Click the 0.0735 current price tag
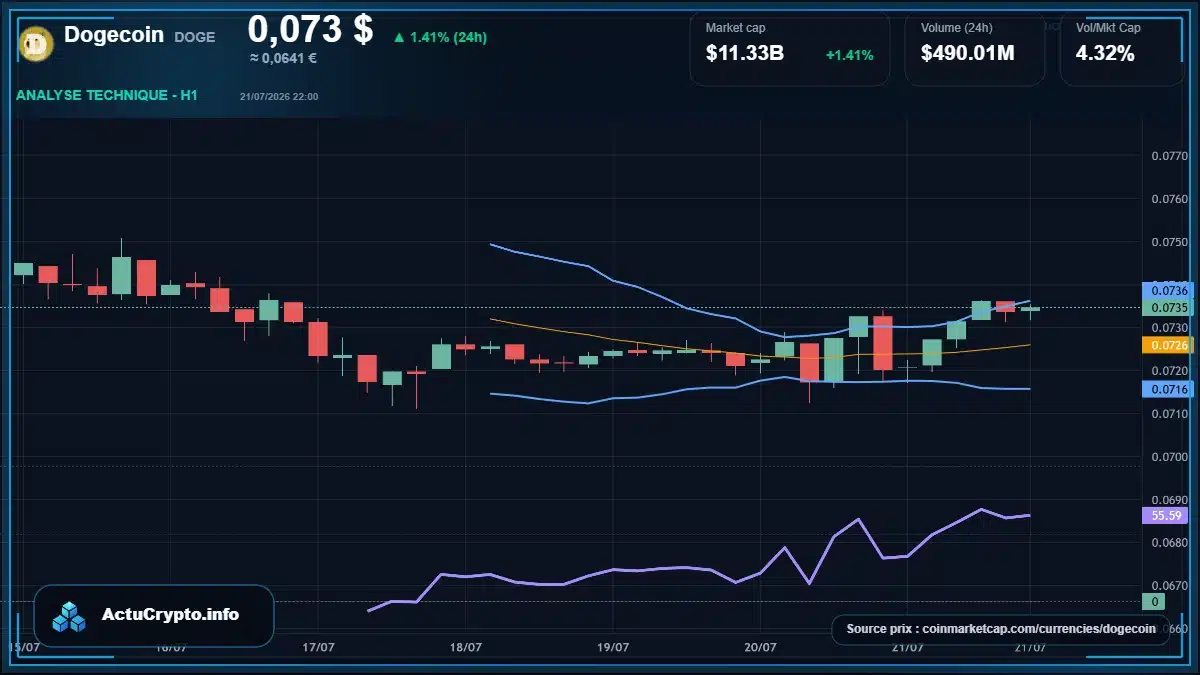Screen dimensions: 1200x675 coord(1168,307)
